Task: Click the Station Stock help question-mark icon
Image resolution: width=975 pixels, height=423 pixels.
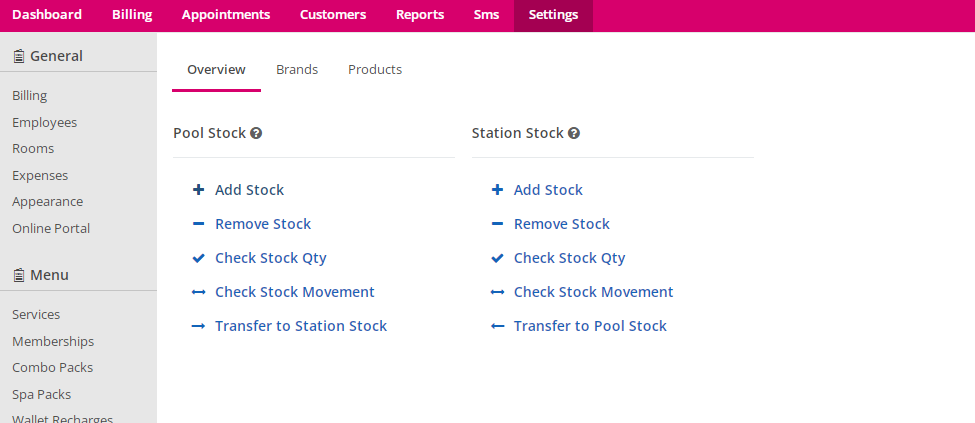Action: point(574,133)
